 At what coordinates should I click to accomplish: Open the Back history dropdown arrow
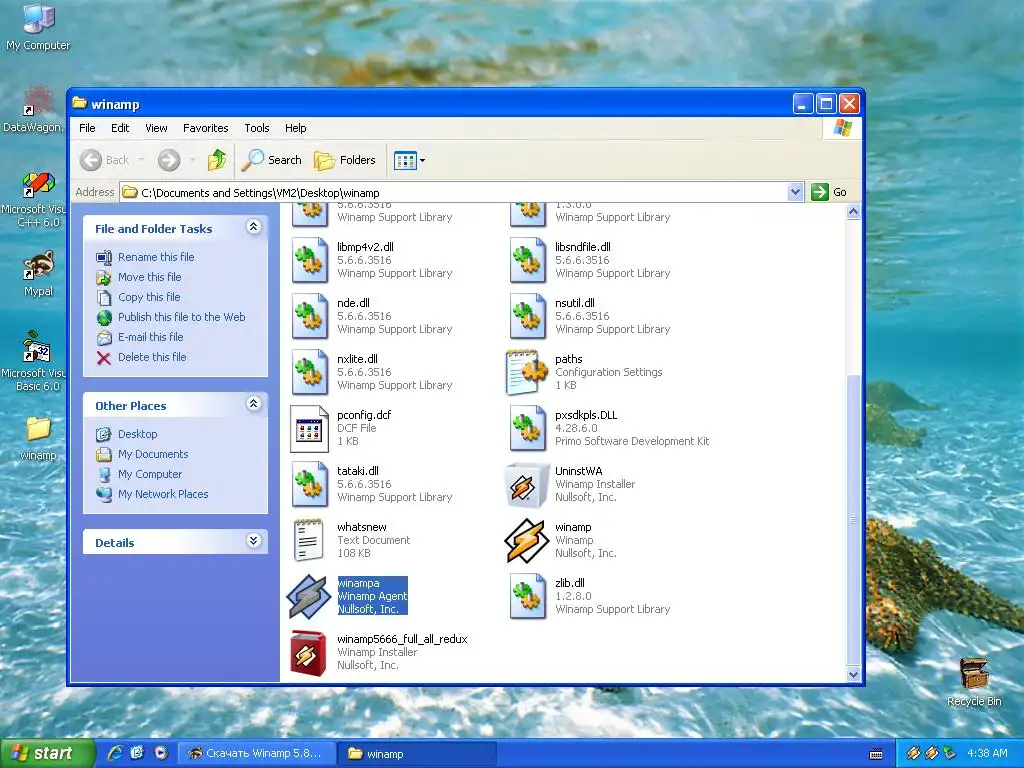pyautogui.click(x=142, y=160)
